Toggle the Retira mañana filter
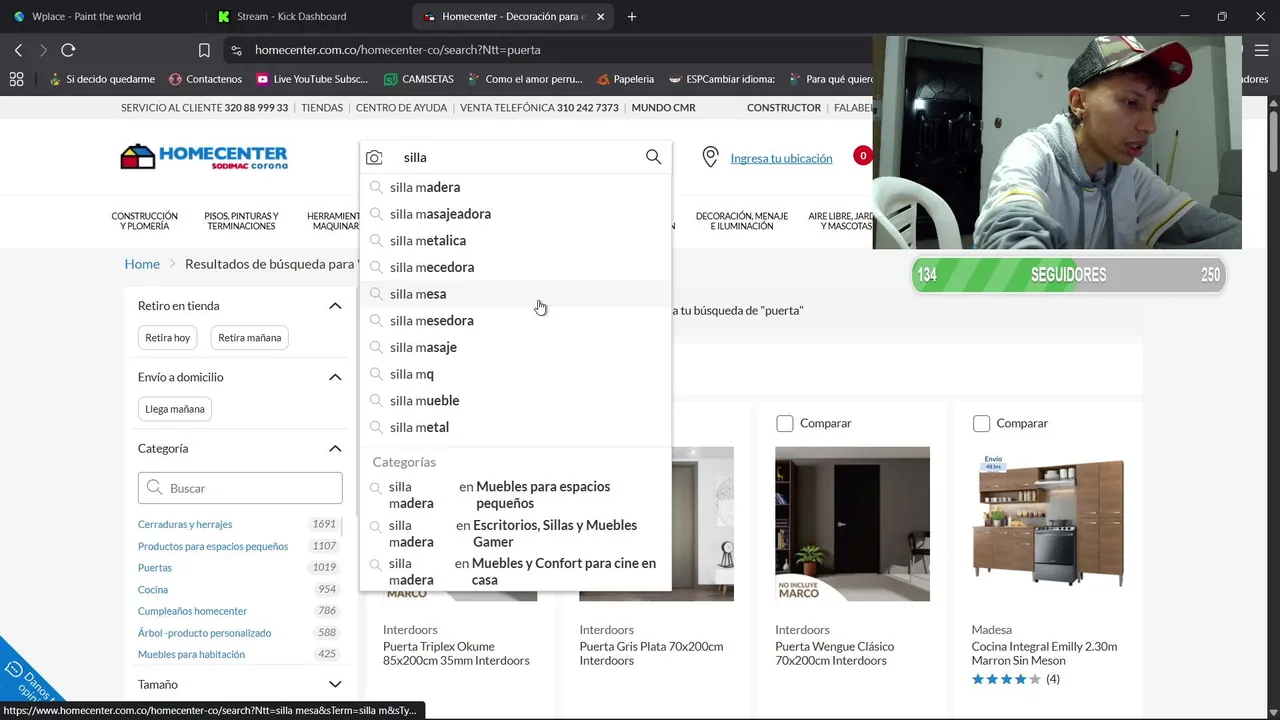The image size is (1280, 720). tap(249, 338)
